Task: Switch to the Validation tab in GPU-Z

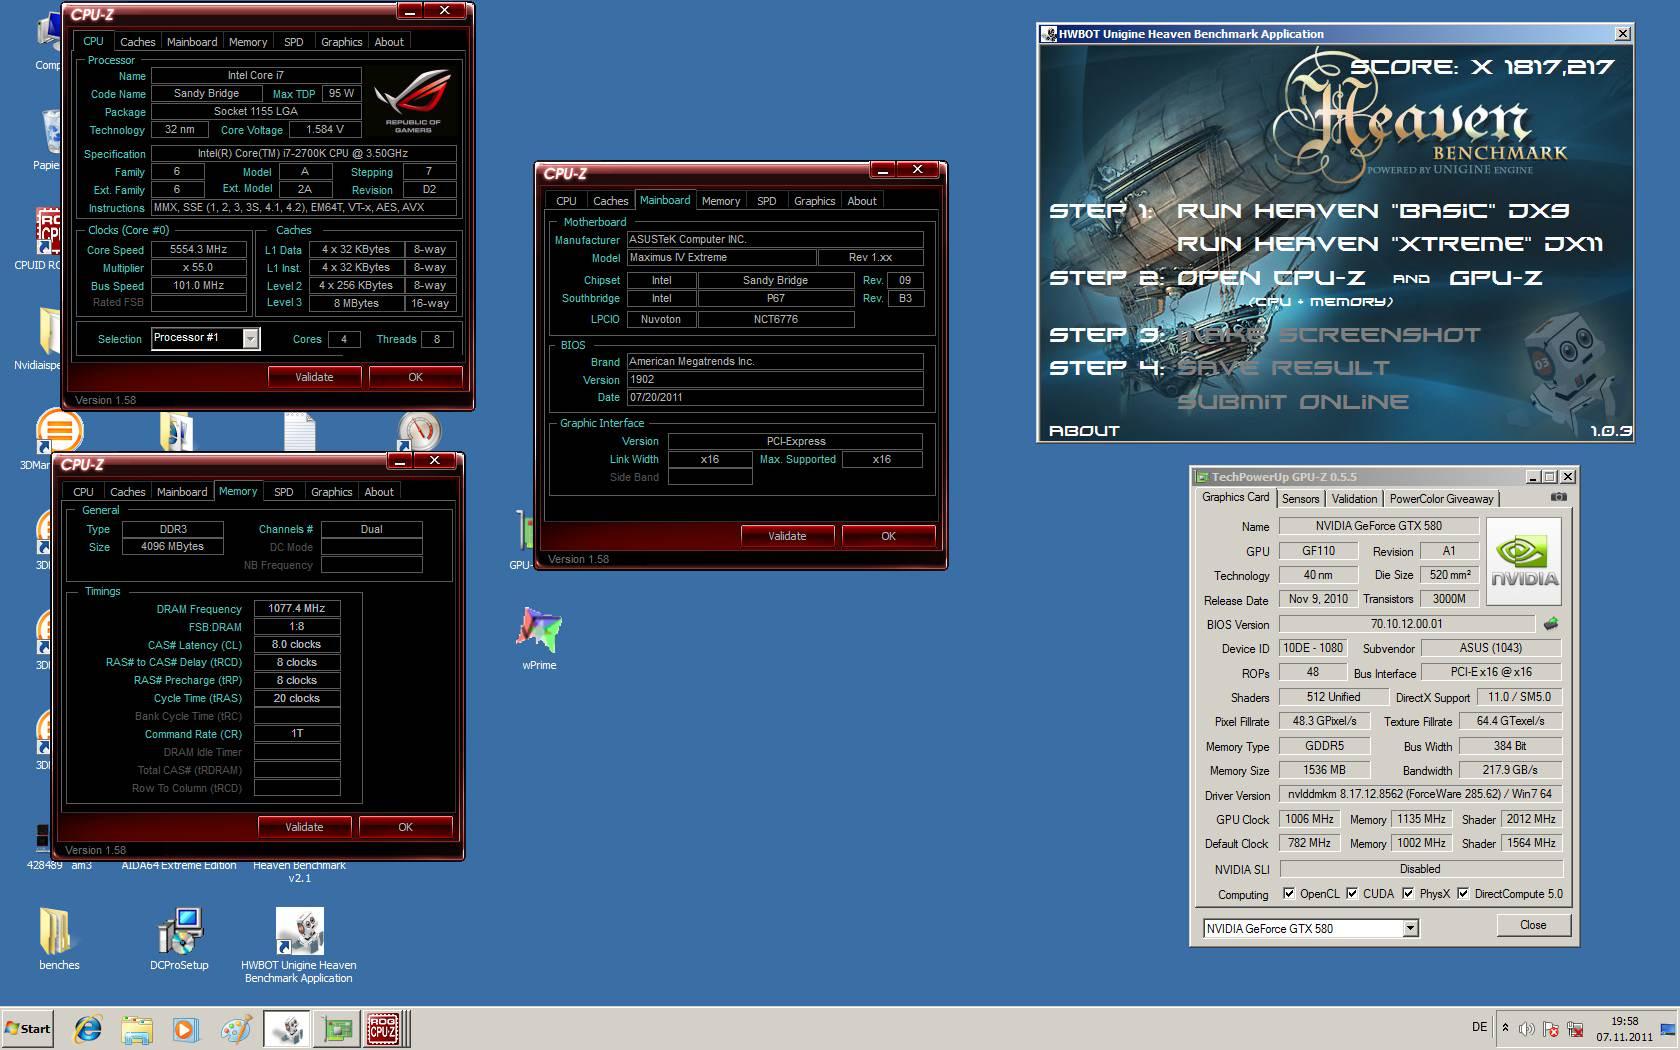Action: point(1354,498)
